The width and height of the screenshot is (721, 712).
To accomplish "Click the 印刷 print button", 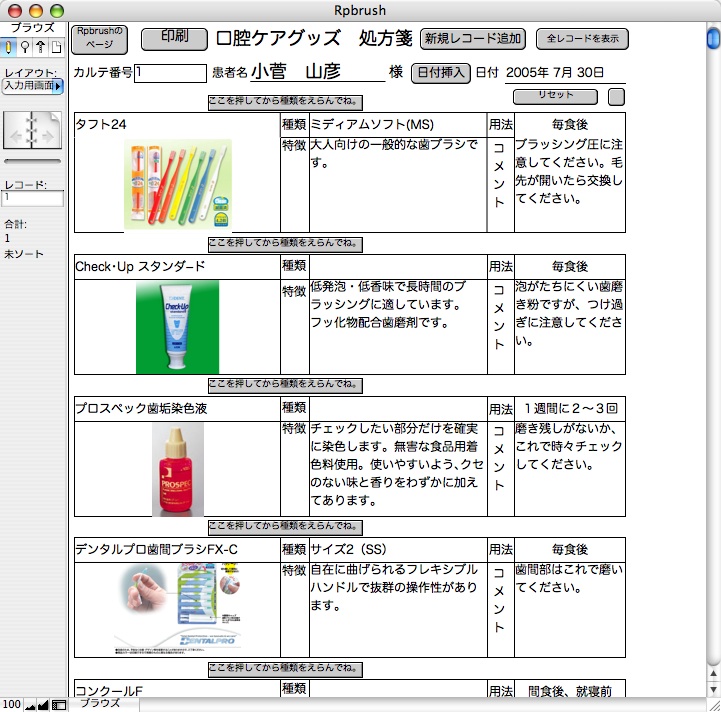I will click(x=174, y=39).
